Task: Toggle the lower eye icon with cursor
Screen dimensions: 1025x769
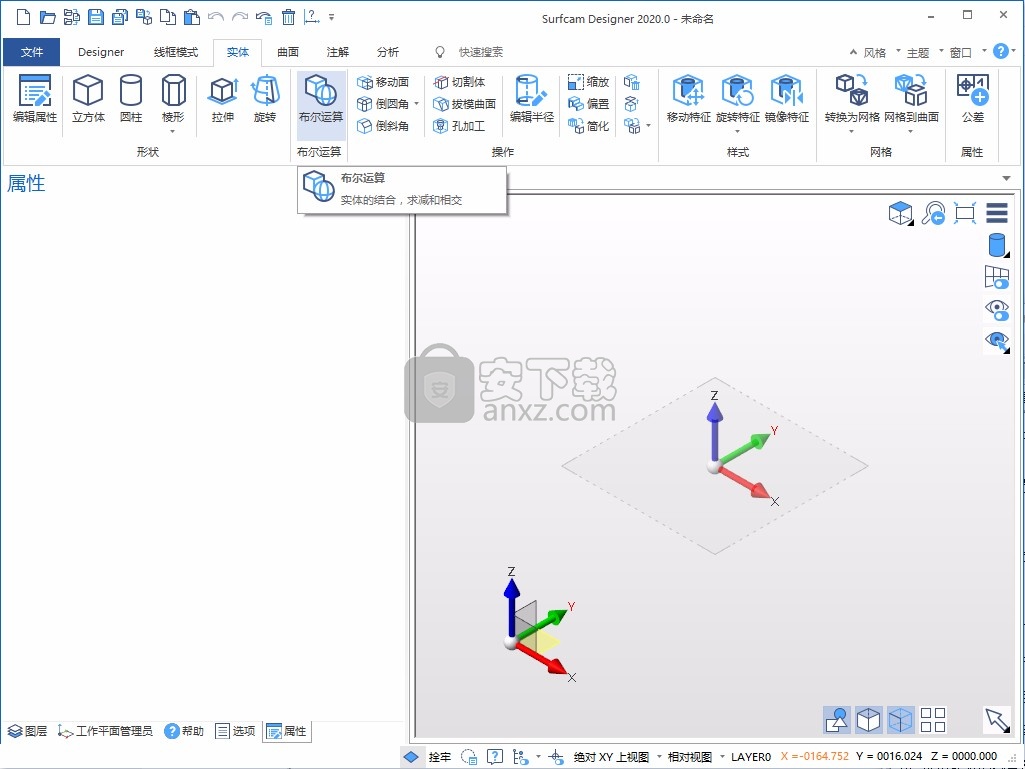Action: click(997, 341)
